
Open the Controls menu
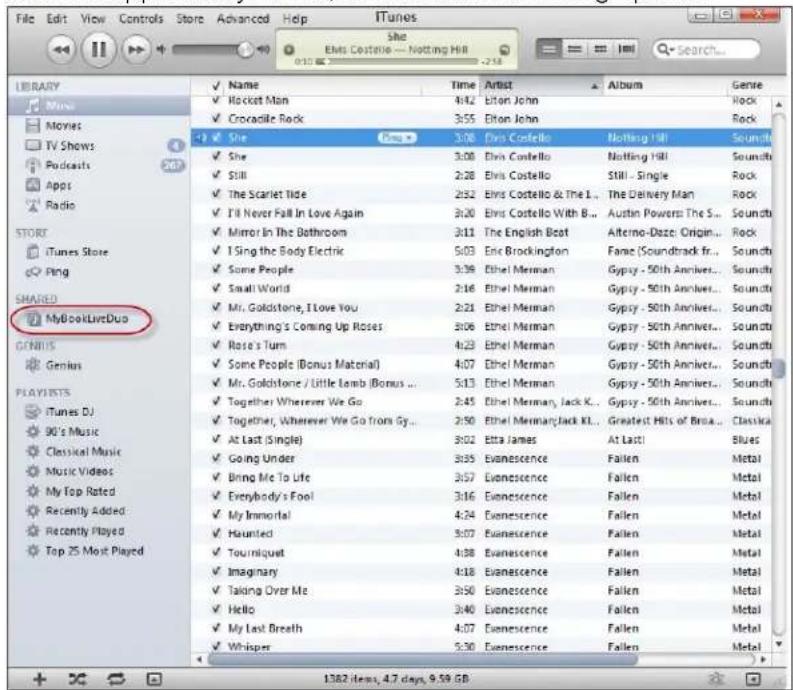[x=141, y=19]
